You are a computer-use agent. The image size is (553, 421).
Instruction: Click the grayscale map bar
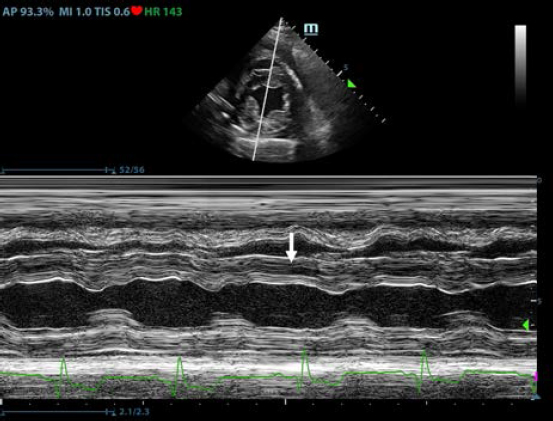[521, 65]
